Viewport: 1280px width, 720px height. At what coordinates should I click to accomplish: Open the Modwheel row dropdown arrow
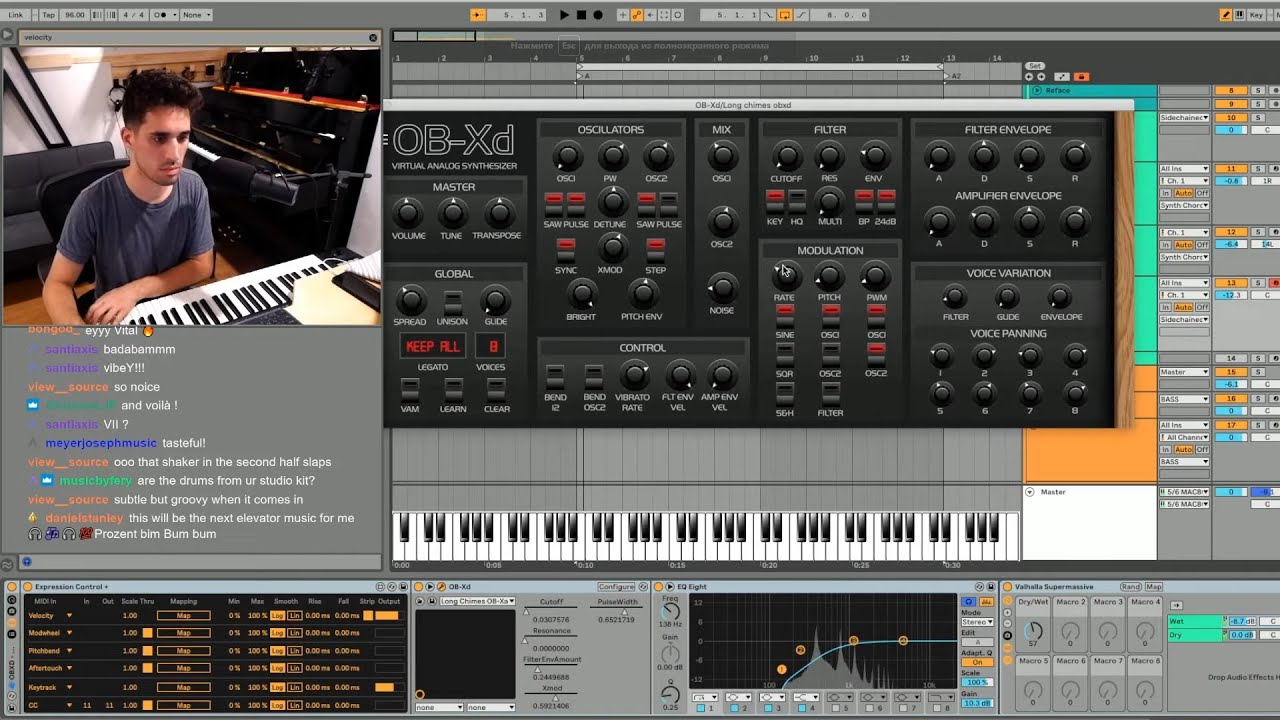point(69,633)
